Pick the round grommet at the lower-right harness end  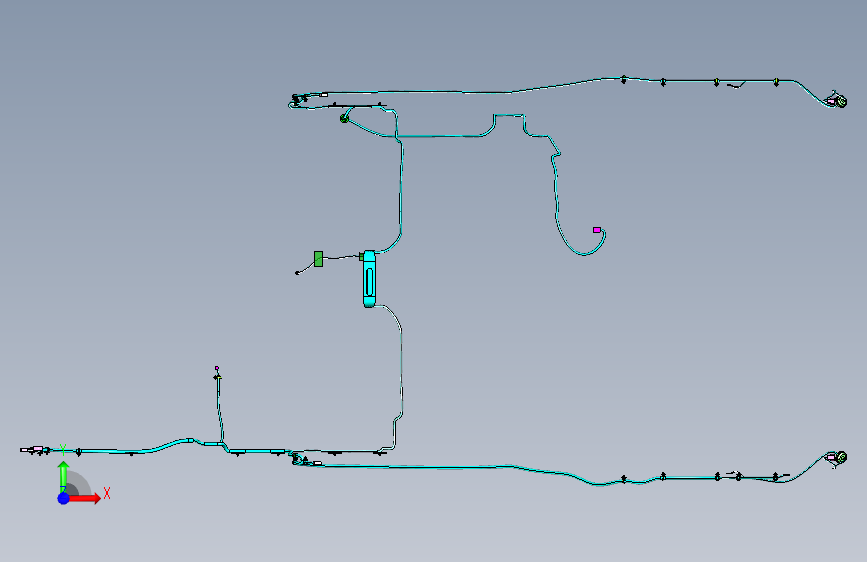[x=841, y=457]
